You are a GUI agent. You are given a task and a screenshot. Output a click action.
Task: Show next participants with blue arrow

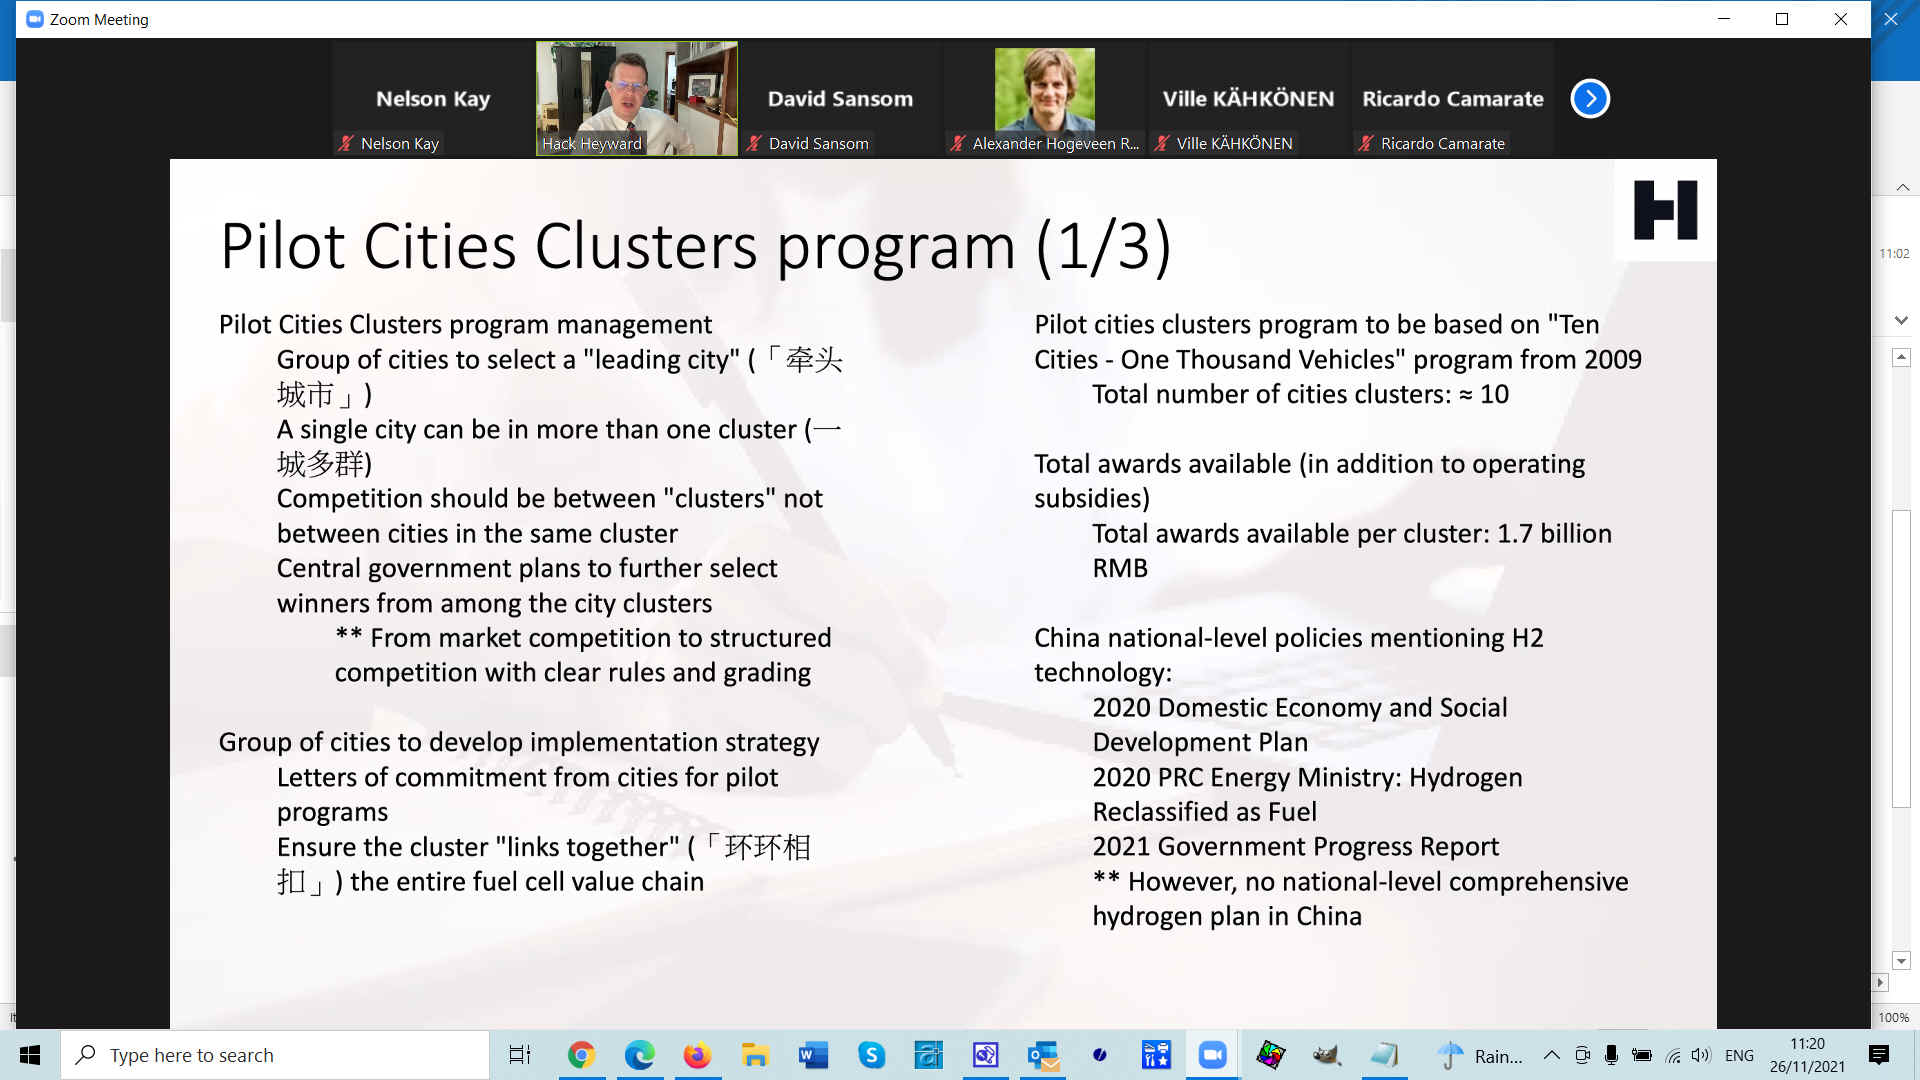(x=1590, y=98)
